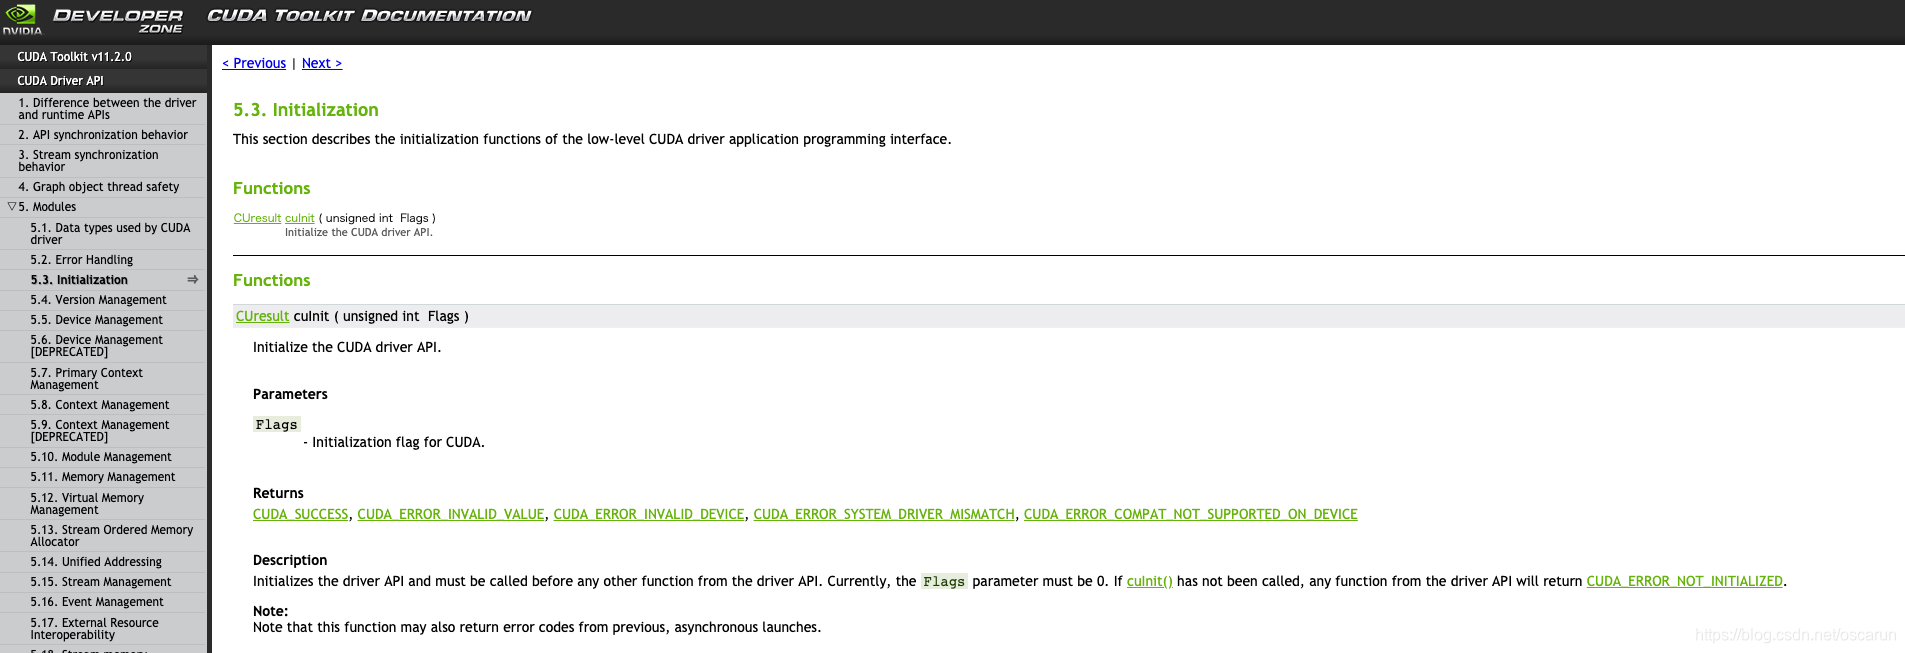
Task: Go to the Previous page link
Action: 254,63
